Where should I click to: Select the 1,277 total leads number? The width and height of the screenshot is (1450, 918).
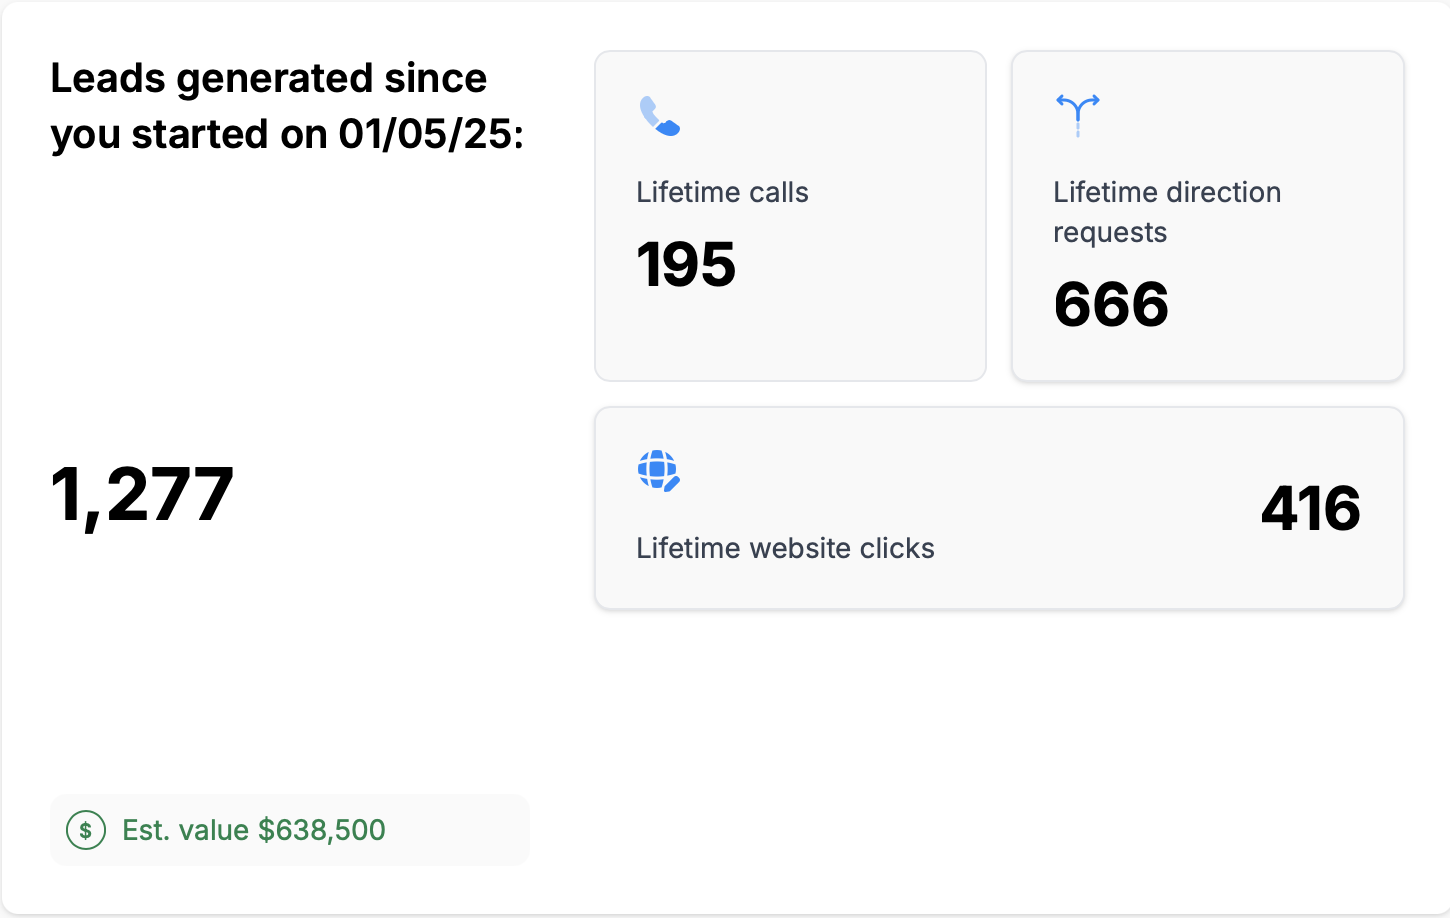pos(142,494)
